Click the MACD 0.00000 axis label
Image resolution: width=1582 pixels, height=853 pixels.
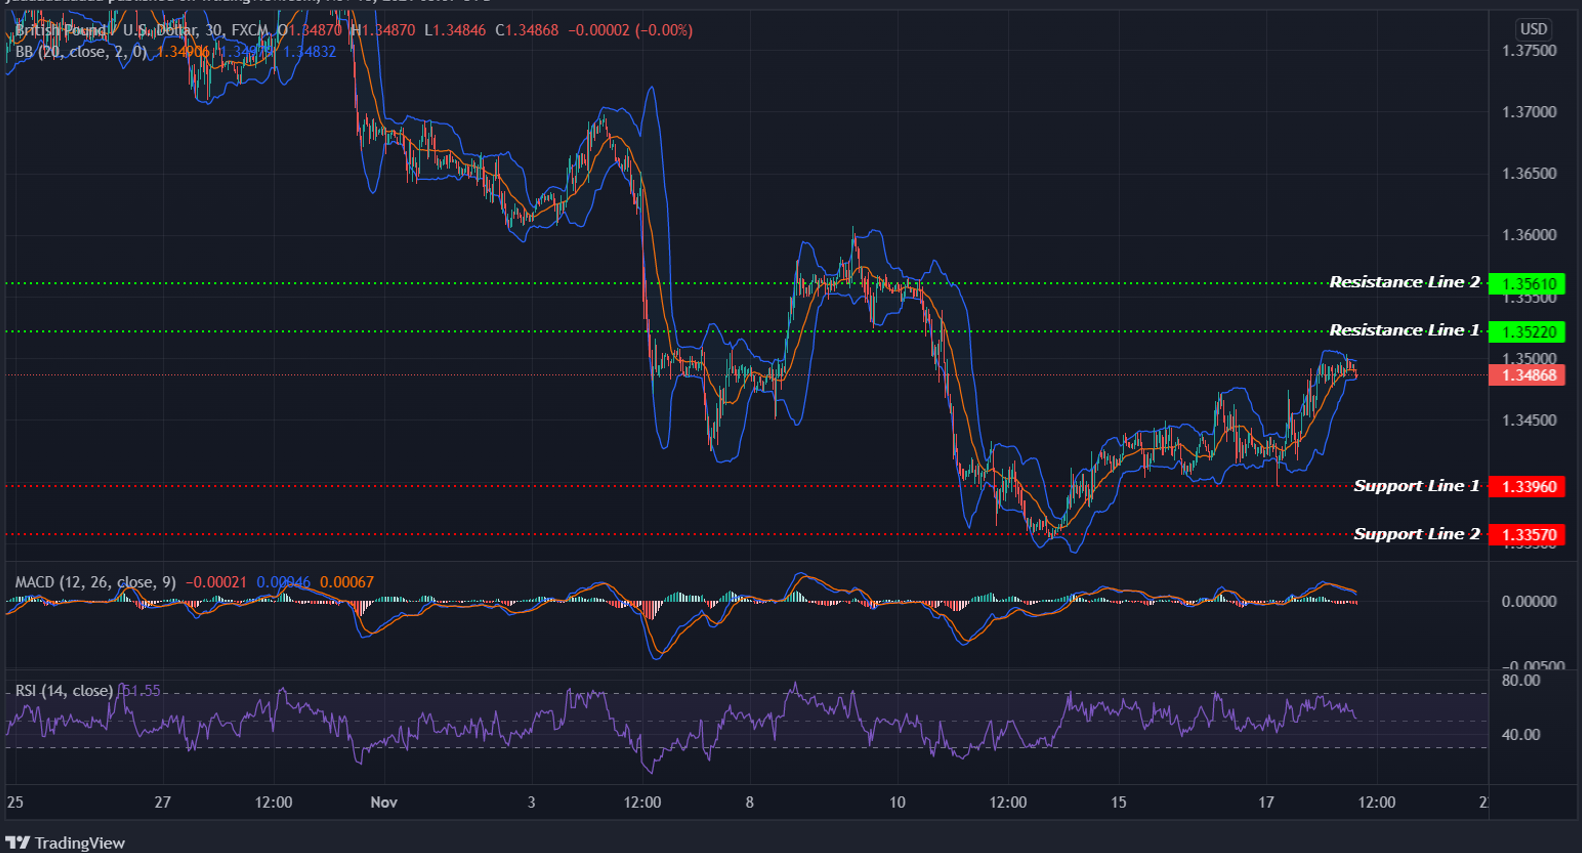(x=1529, y=602)
